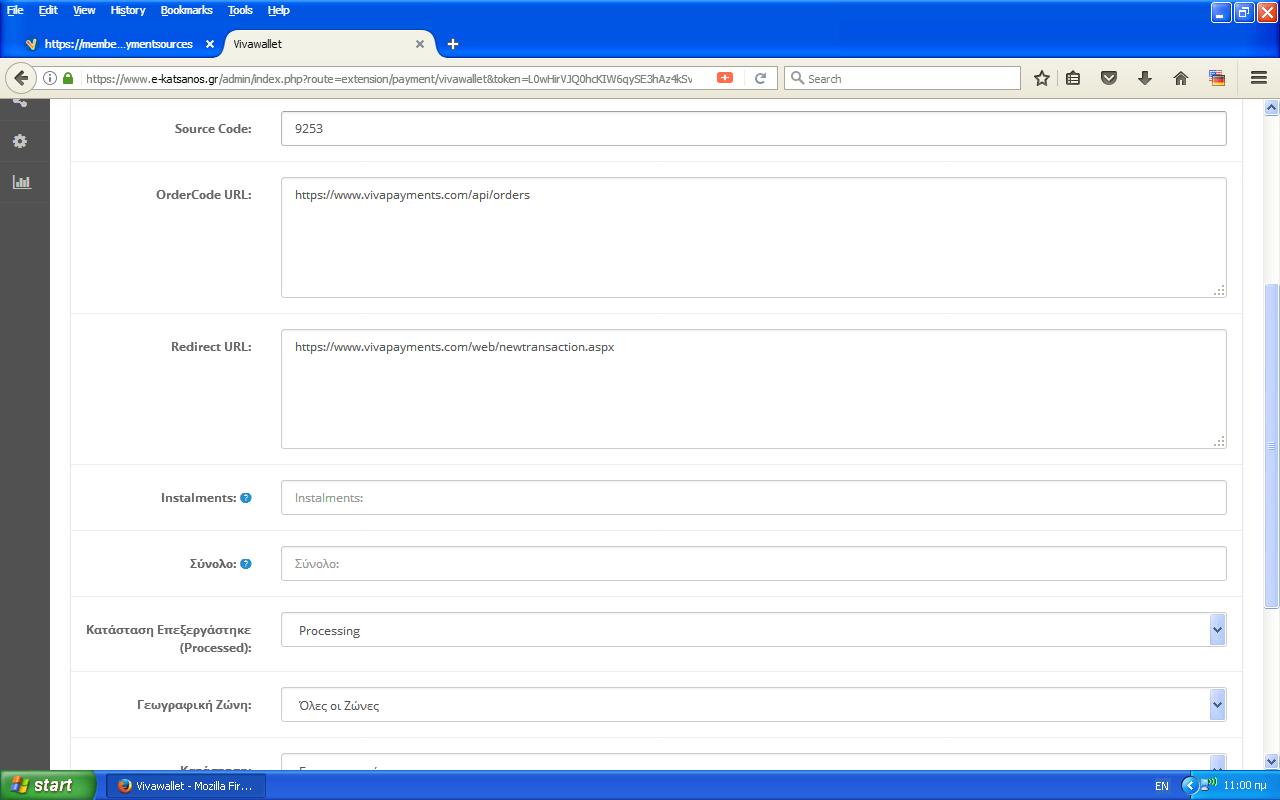
Task: Click the OrderCode URL textarea resize handle
Action: point(1219,290)
